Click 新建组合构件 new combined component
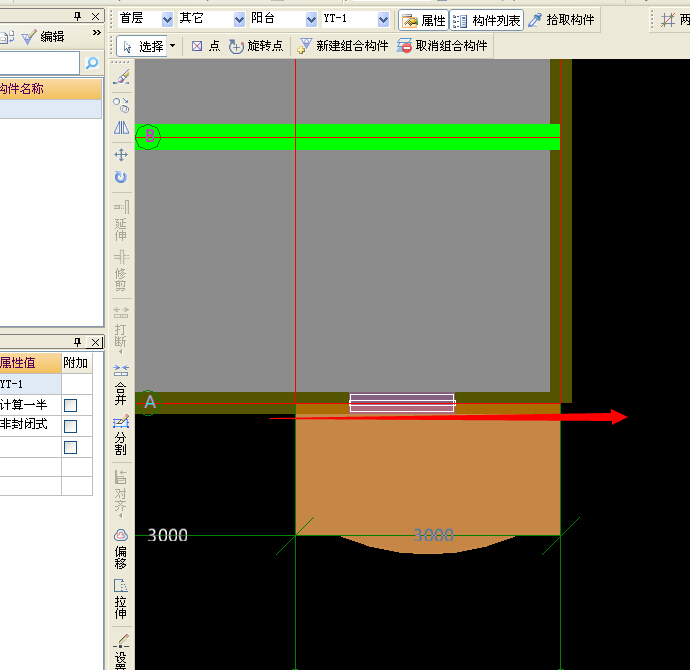 tap(342, 46)
